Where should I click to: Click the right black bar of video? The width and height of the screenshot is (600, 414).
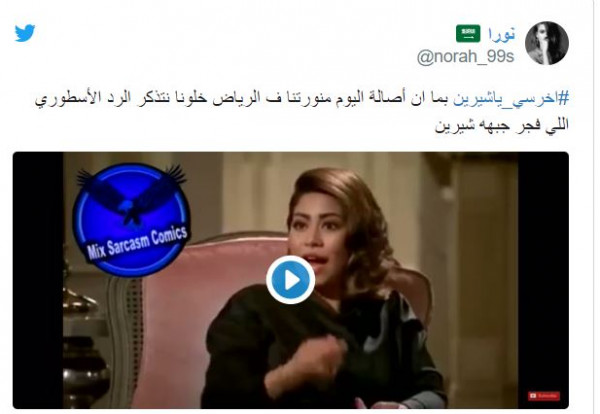pos(543,280)
